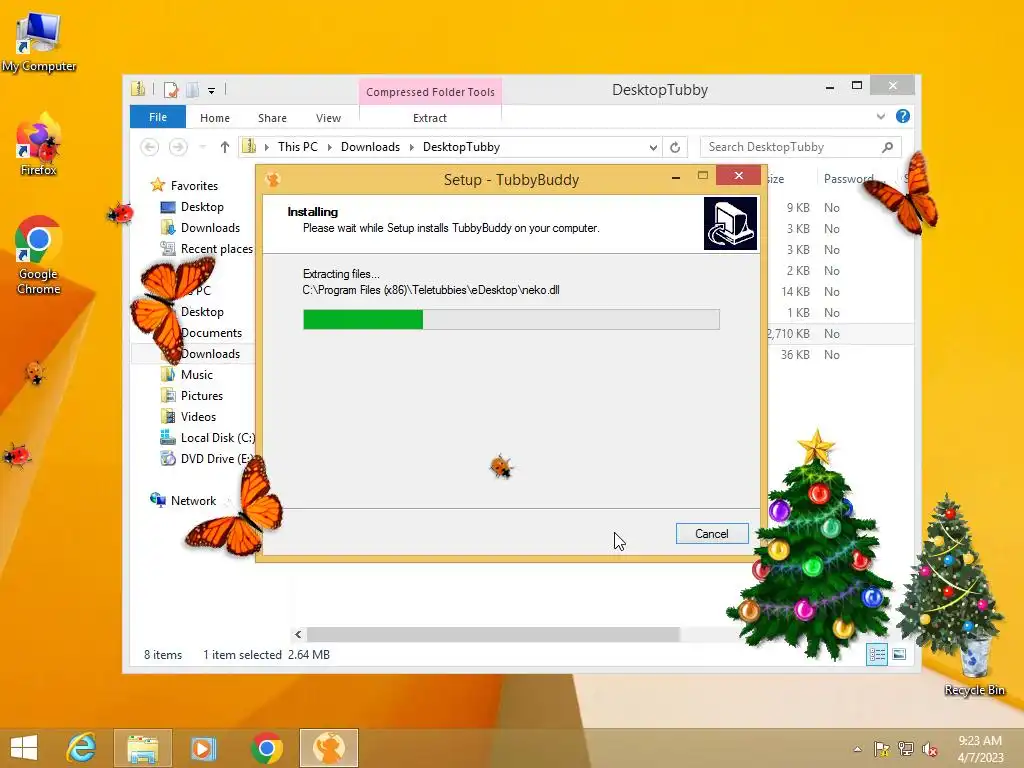Switch to the Share ribbon tab
Image resolution: width=1024 pixels, height=768 pixels.
(x=272, y=118)
